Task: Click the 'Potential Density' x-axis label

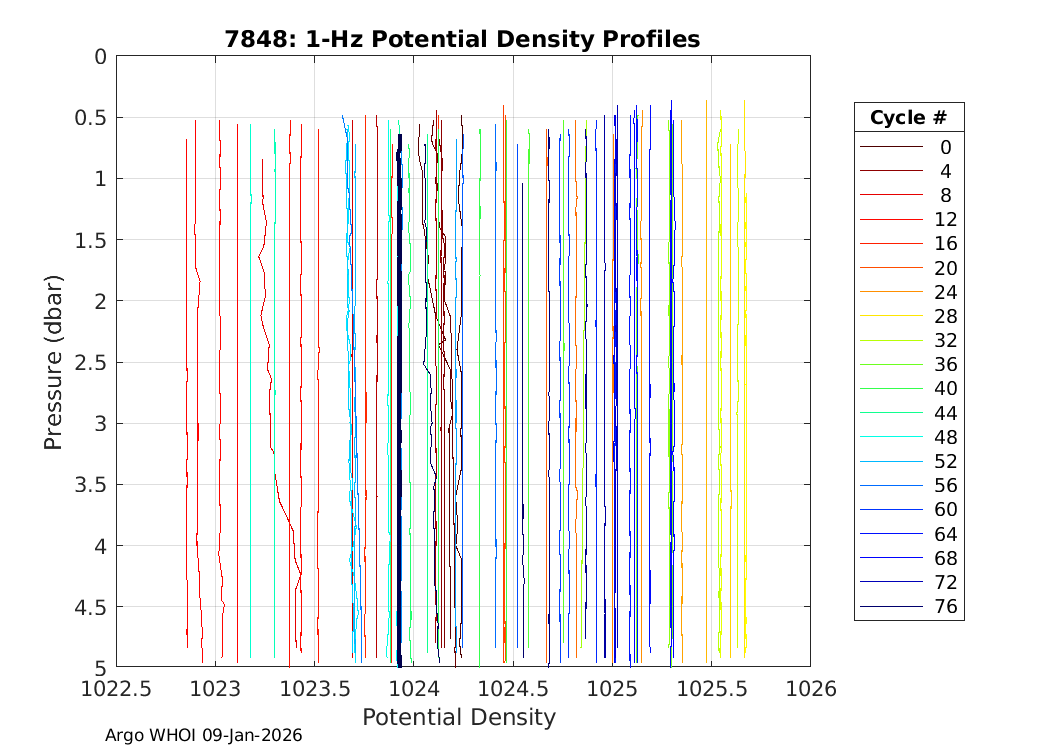Action: click(x=458, y=717)
